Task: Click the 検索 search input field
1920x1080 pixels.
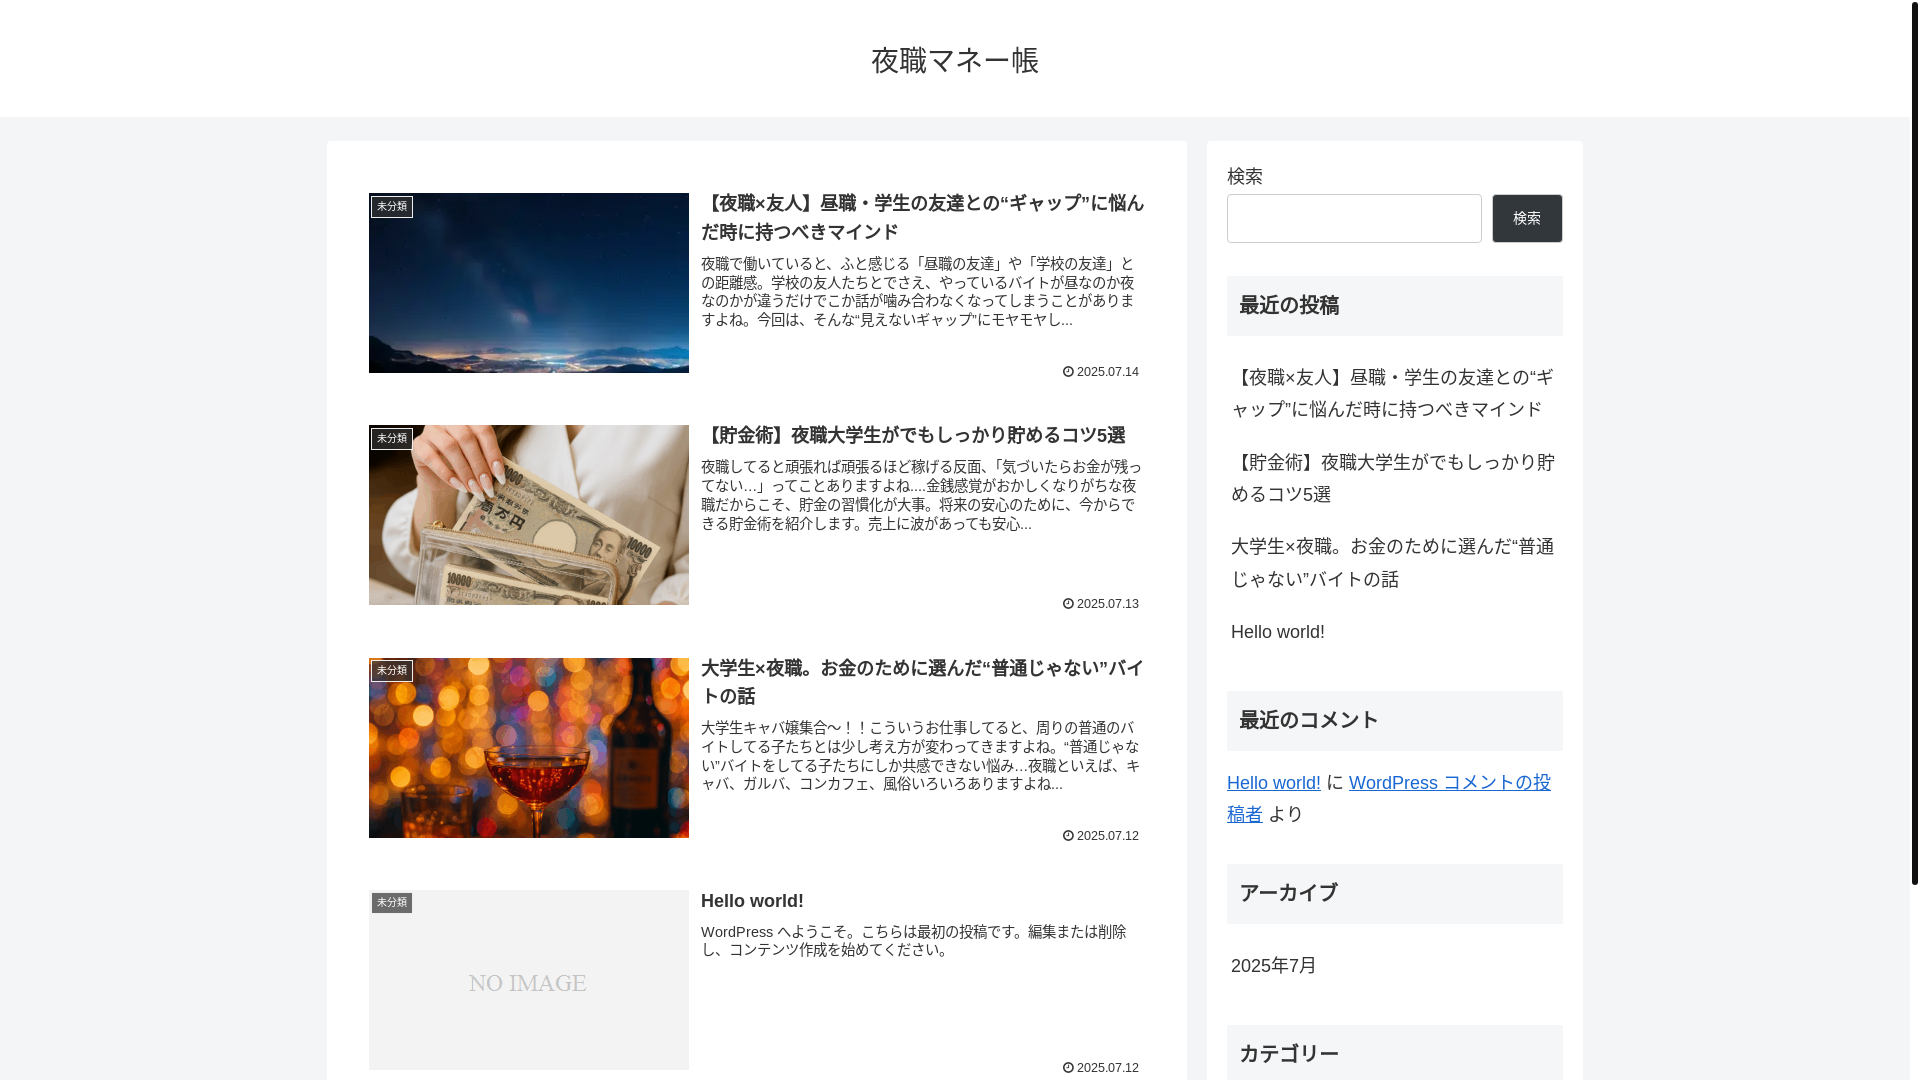Action: click(1354, 218)
